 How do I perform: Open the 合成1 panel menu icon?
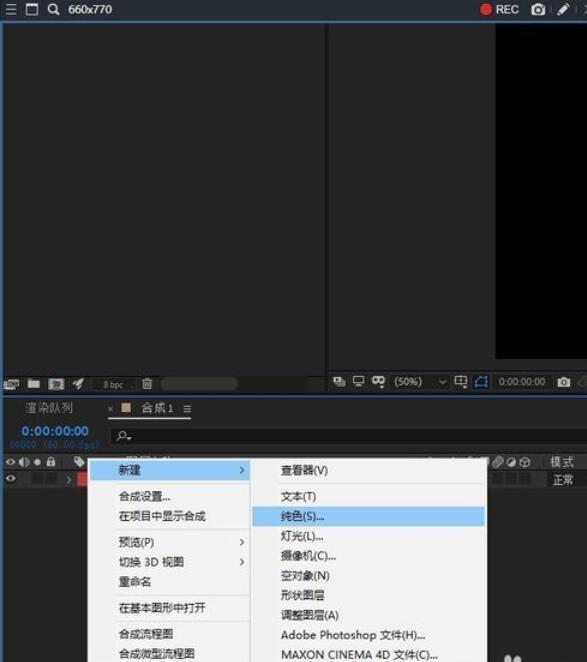(187, 409)
